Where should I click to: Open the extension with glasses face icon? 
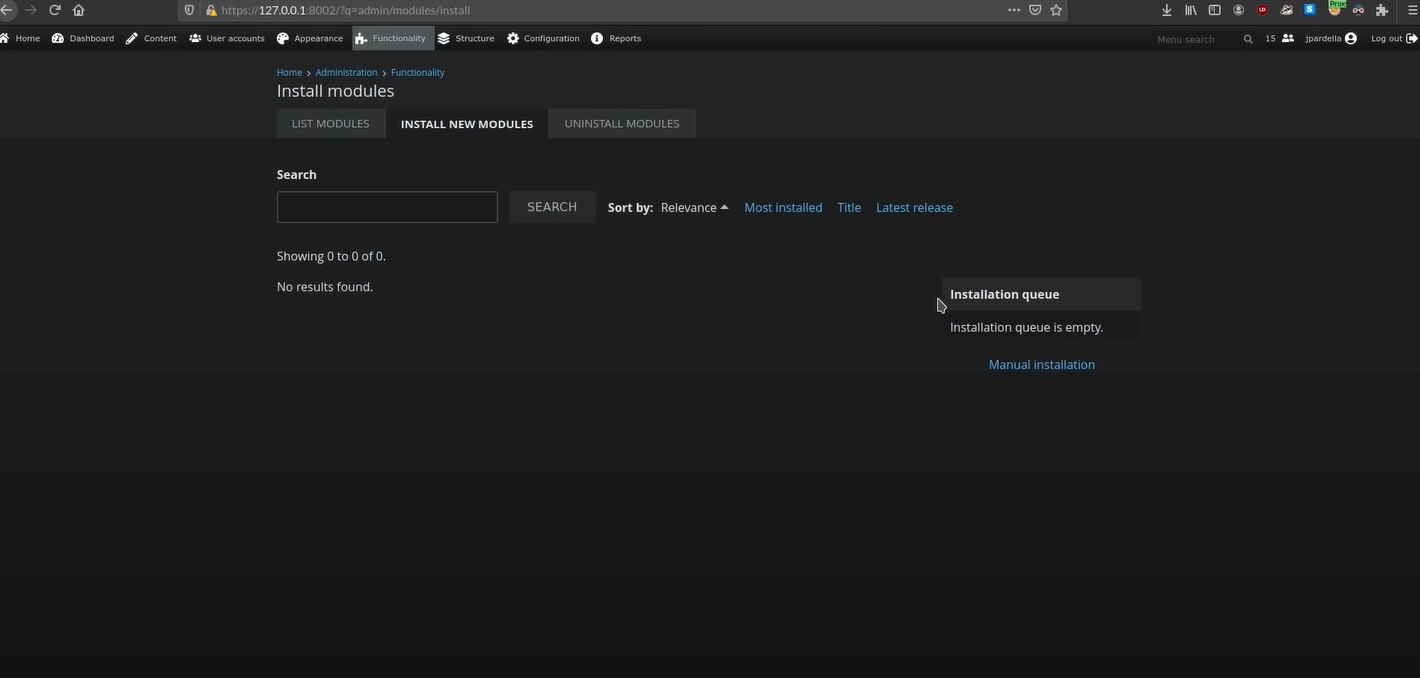click(1358, 10)
